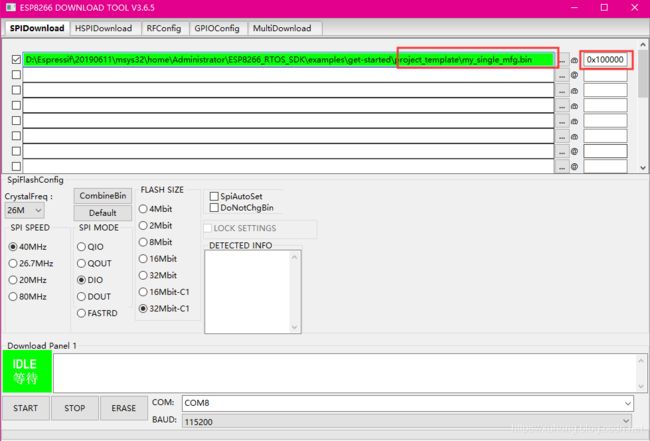650x441 pixels.
Task: Click the download log text area
Action: click(350, 373)
